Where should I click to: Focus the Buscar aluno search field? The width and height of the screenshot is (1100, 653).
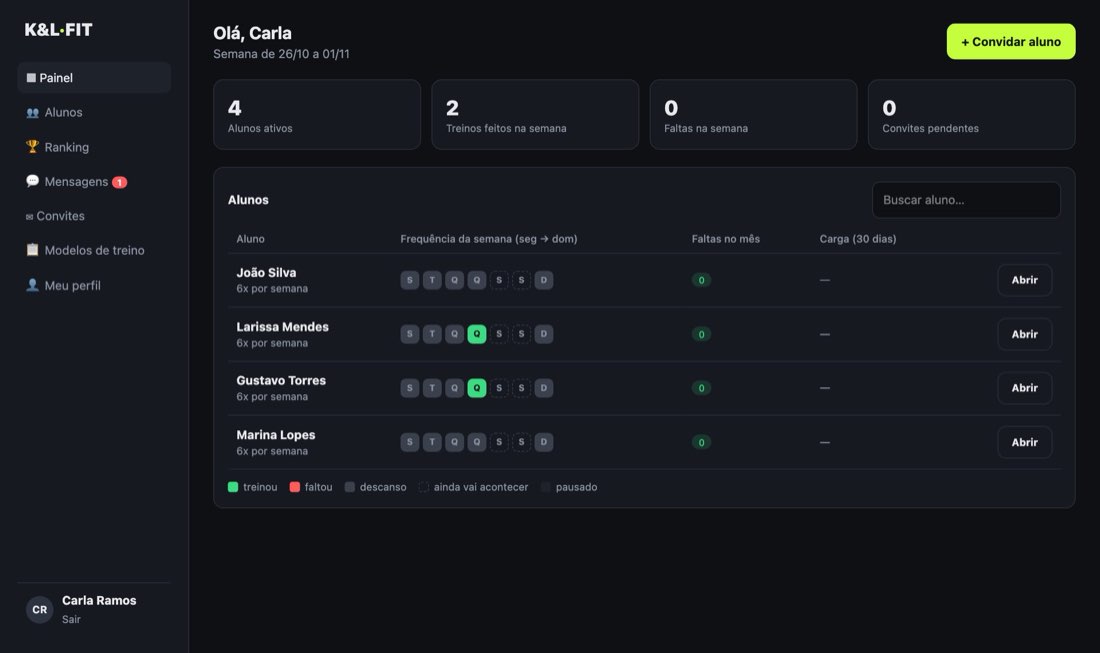pyautogui.click(x=966, y=200)
